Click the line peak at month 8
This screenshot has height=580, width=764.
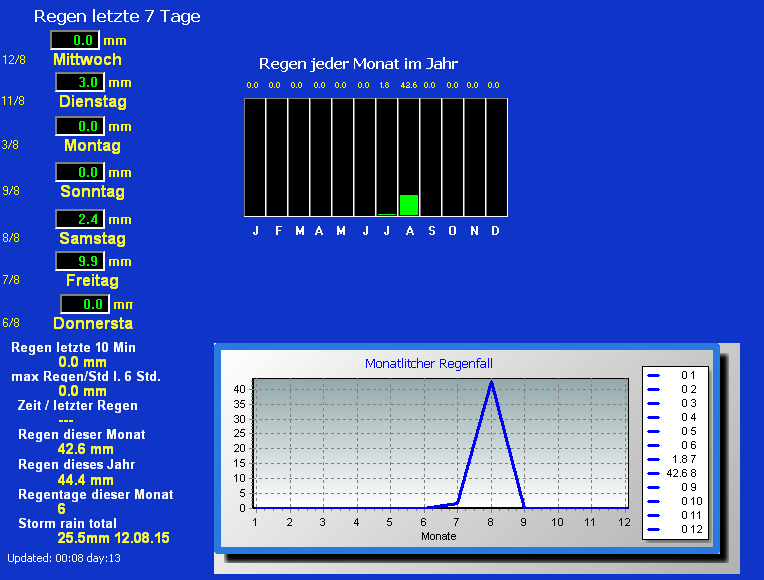click(x=491, y=381)
